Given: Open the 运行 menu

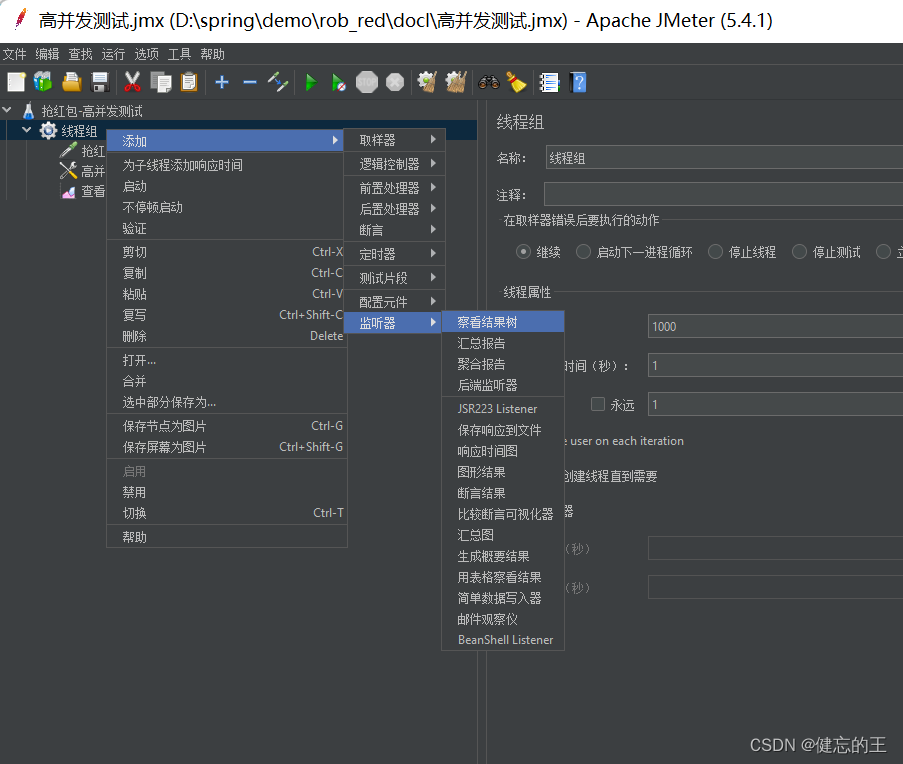Looking at the screenshot, I should (x=113, y=54).
